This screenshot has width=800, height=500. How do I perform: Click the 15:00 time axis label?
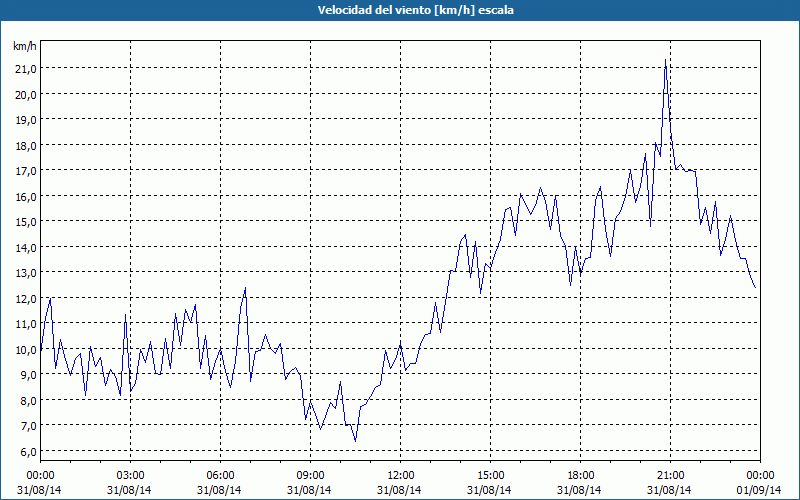(x=490, y=476)
